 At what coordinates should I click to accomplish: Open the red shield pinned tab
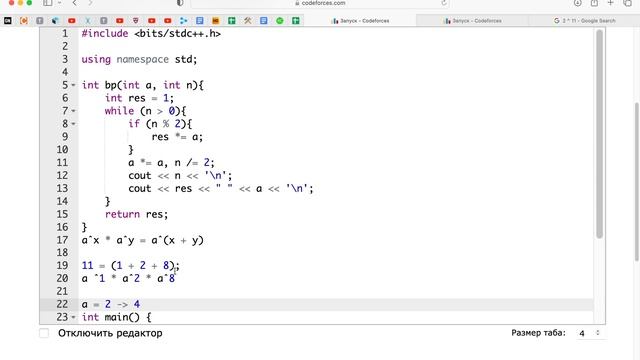(136, 20)
